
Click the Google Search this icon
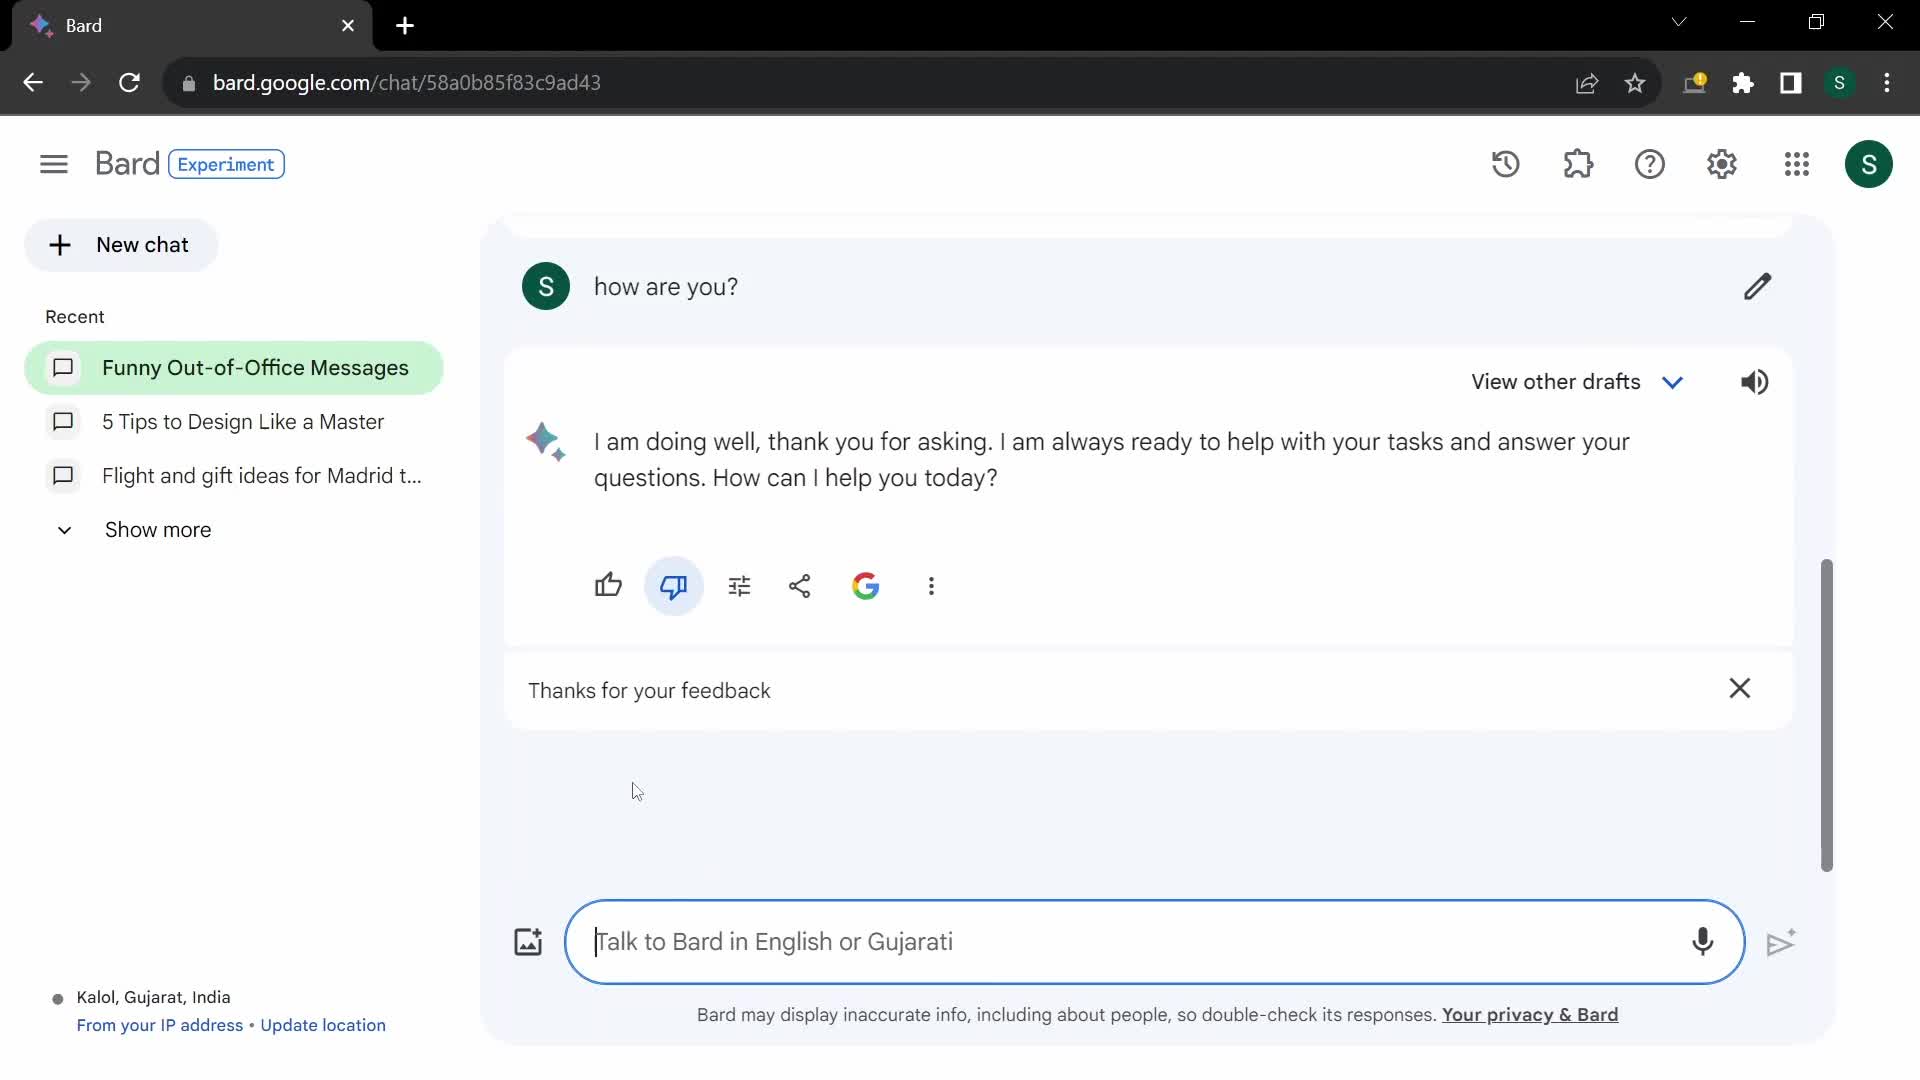pyautogui.click(x=865, y=585)
